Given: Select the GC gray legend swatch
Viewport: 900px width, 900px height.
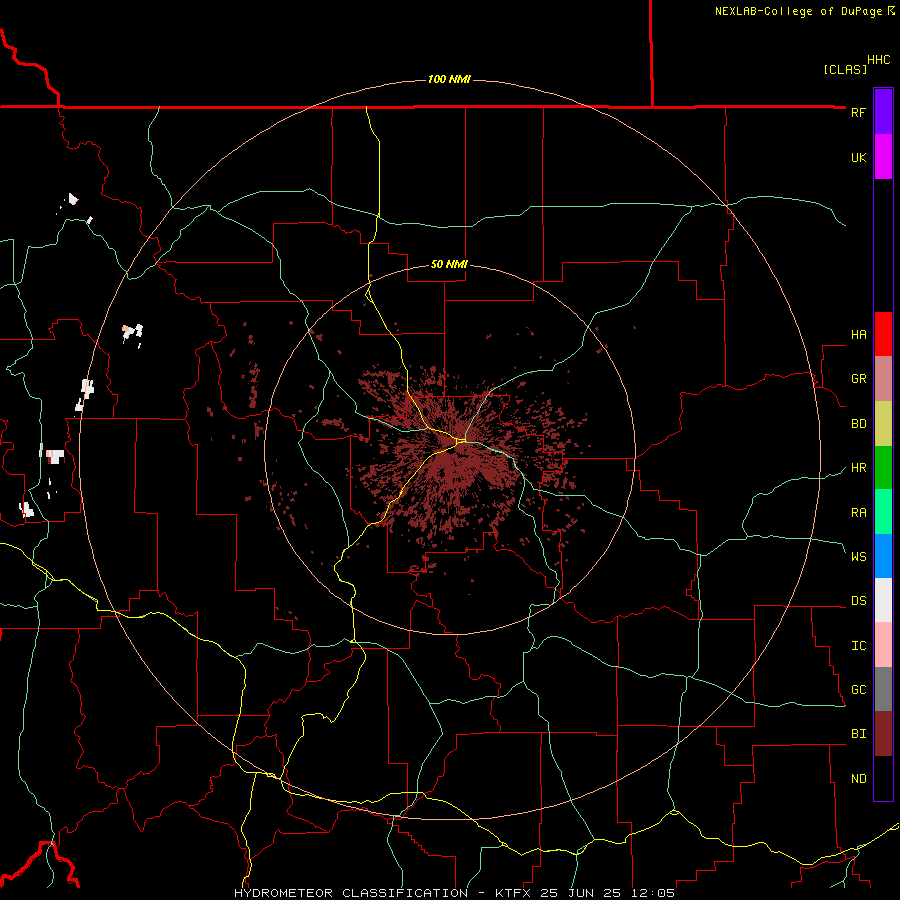Looking at the screenshot, I should coord(883,689).
